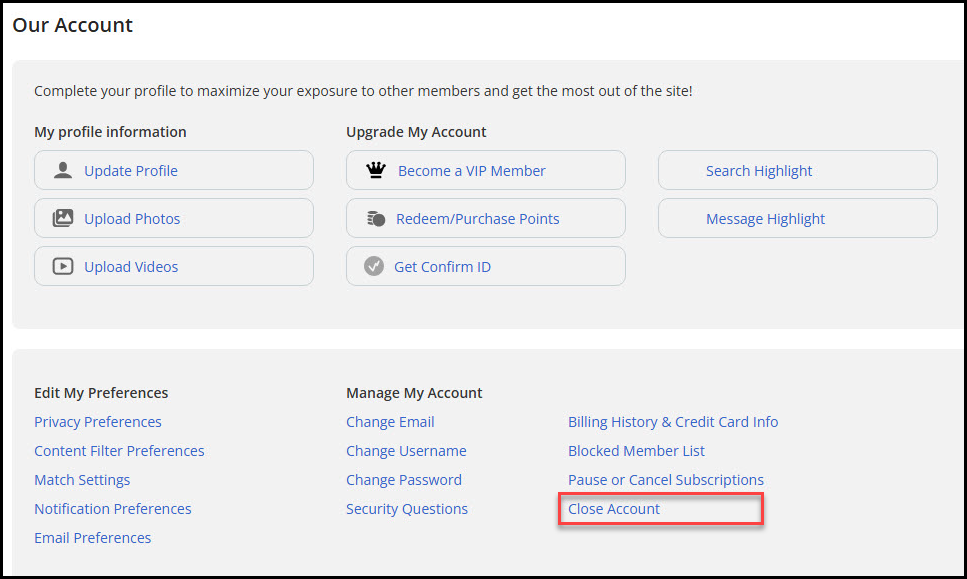Select the Change Password link
Viewport: 967px width, 579px height.
(x=403, y=480)
